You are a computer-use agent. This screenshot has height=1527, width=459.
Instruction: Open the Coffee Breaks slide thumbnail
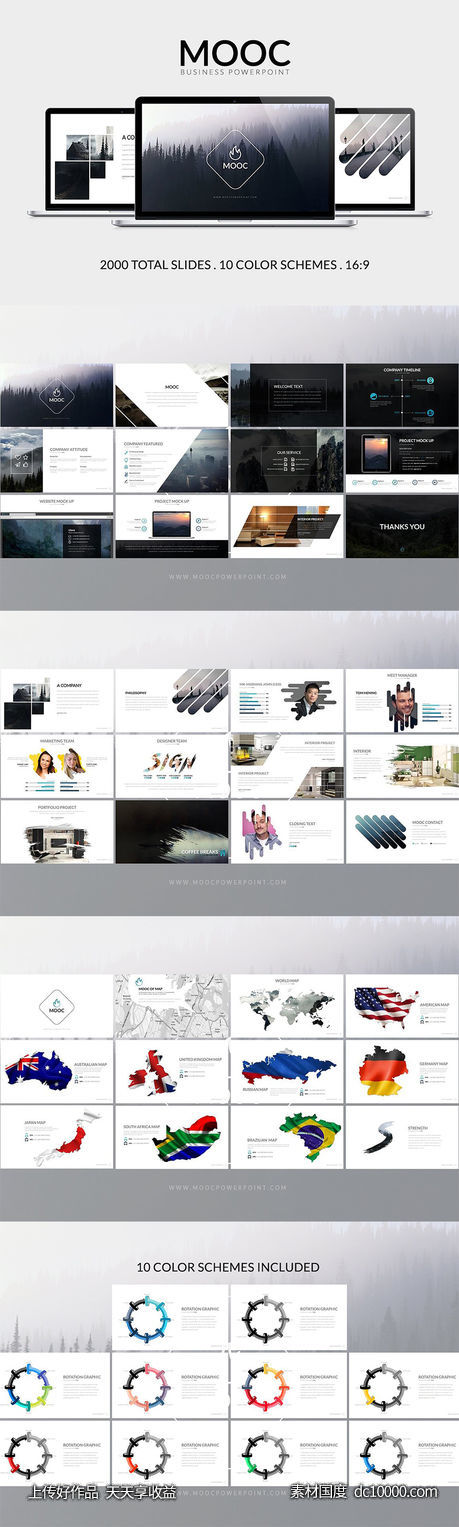[172, 831]
